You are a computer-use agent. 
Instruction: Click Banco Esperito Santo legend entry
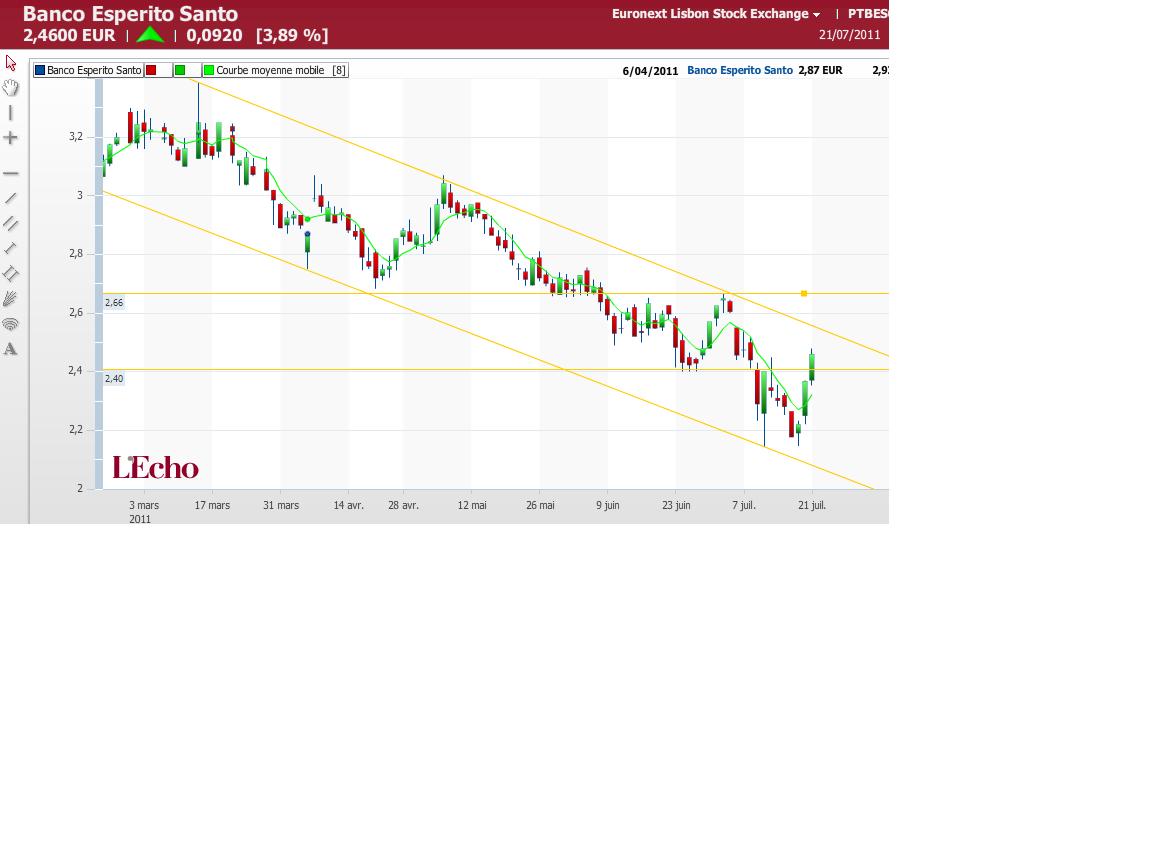click(88, 71)
